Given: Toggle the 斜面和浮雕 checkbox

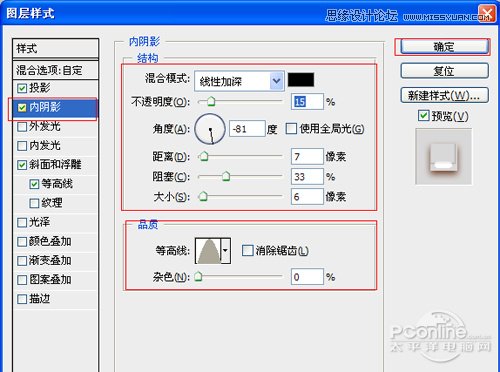Looking at the screenshot, I should [22, 165].
